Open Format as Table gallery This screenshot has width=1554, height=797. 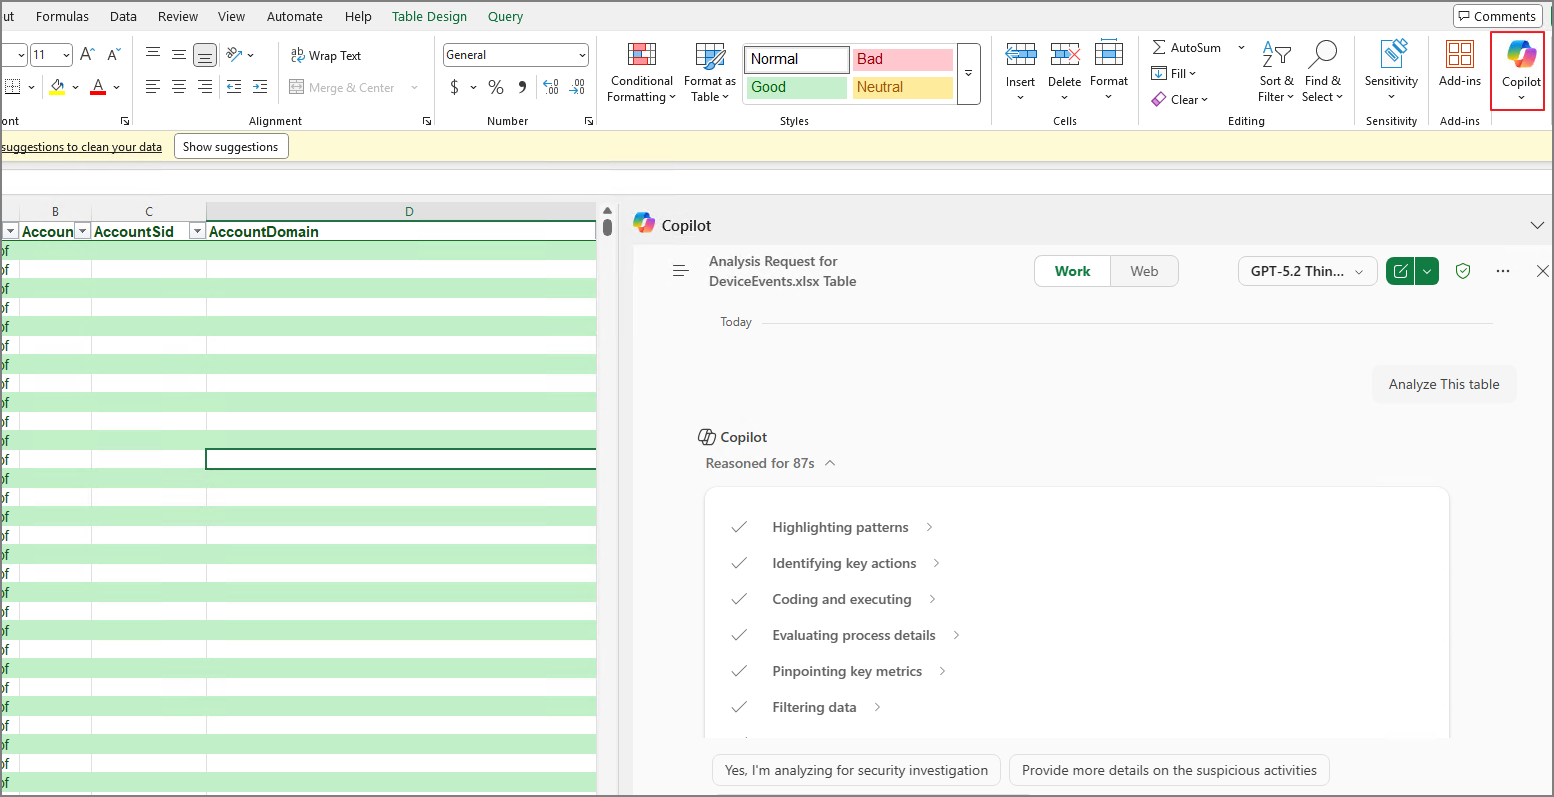(710, 72)
